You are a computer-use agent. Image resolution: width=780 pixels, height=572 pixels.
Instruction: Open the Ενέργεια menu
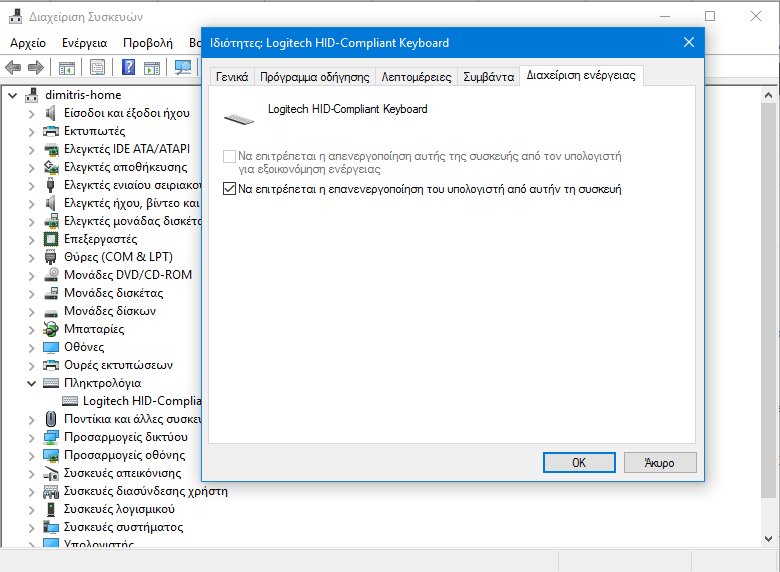pos(84,43)
